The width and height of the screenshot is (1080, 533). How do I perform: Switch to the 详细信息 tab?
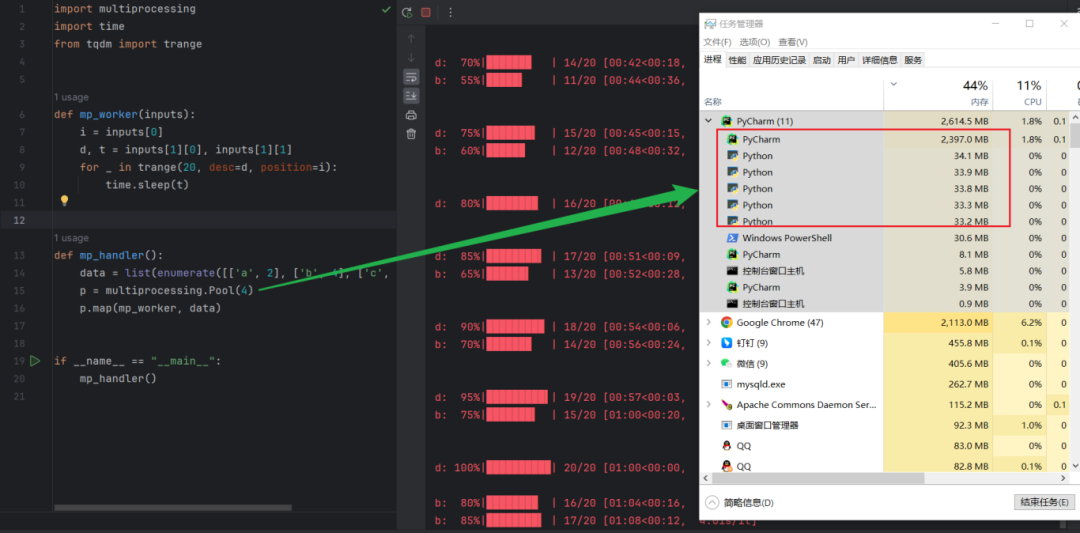pyautogui.click(x=880, y=60)
